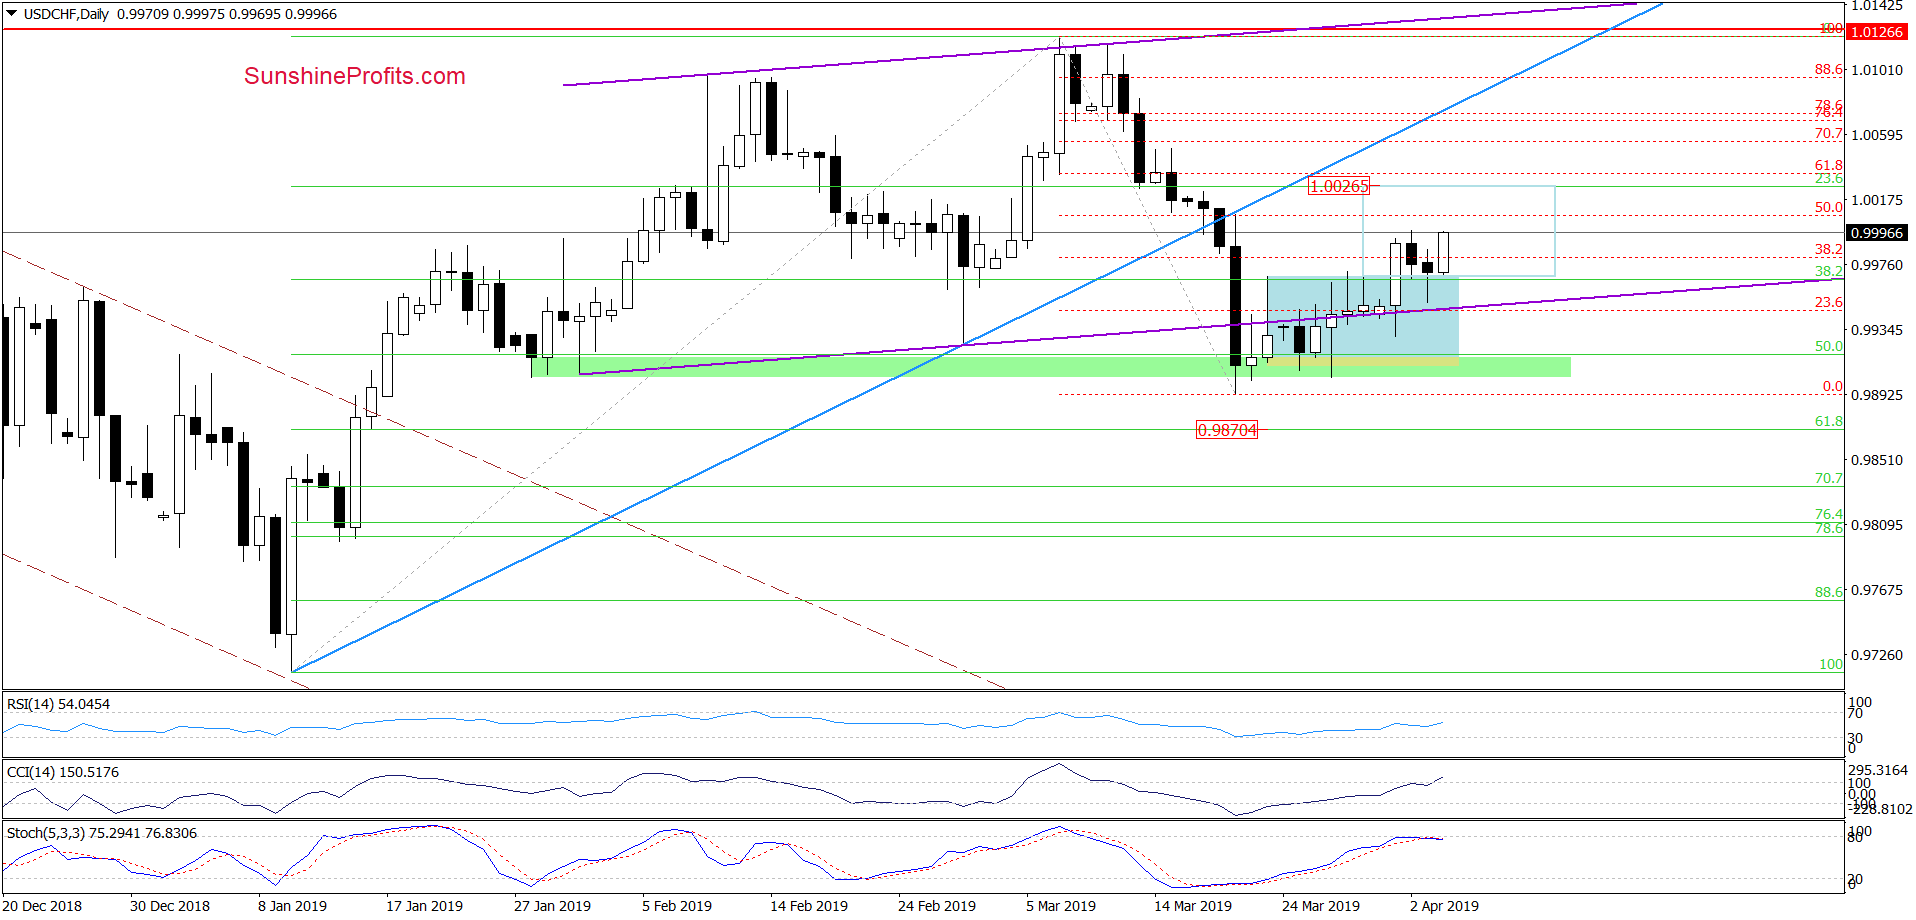Image resolution: width=1916 pixels, height=920 pixels.
Task: Click the red 88.6 Fibonacci level label
Action: [1829, 70]
